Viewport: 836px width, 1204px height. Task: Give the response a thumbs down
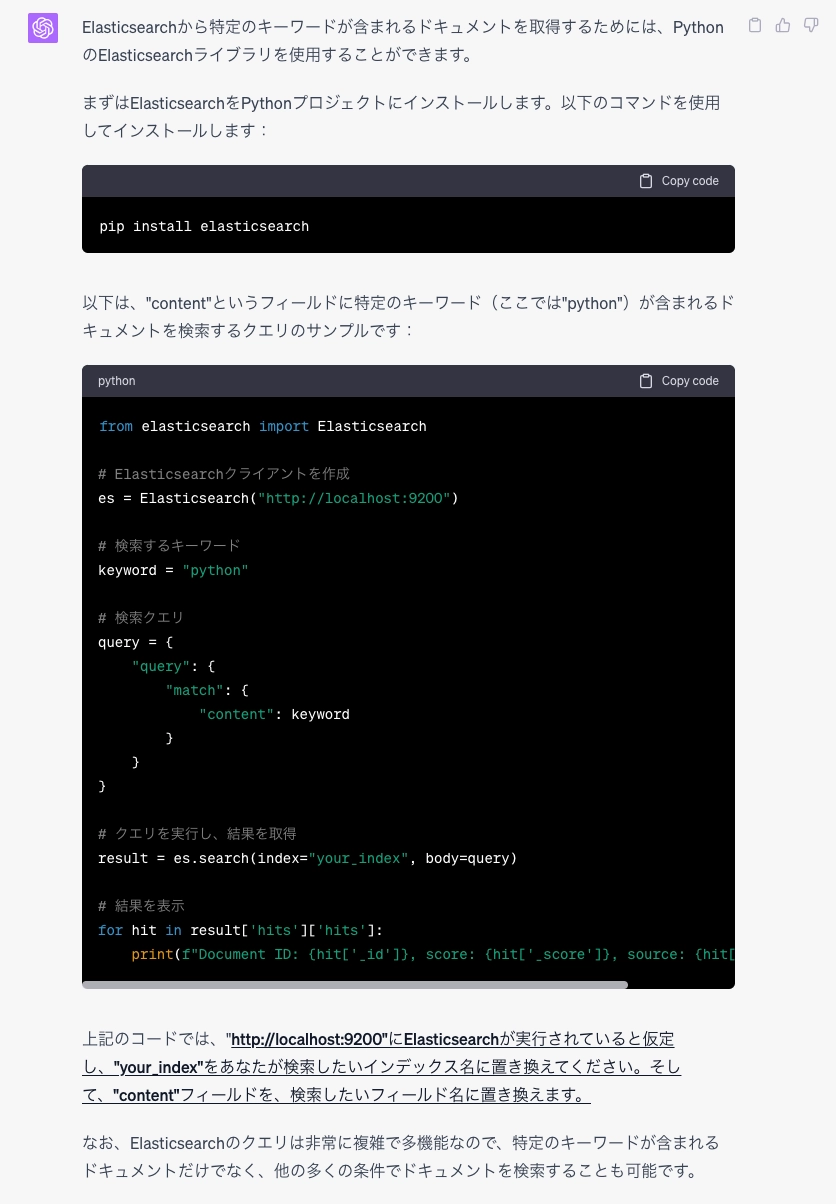[811, 26]
